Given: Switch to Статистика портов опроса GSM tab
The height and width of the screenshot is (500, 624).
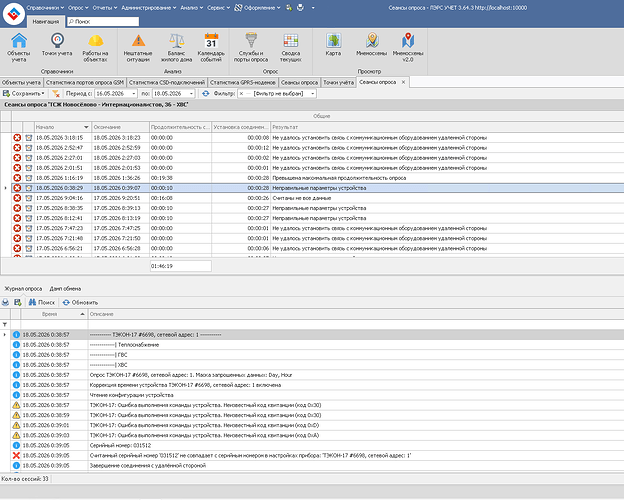Looking at the screenshot, I should tap(85, 82).
